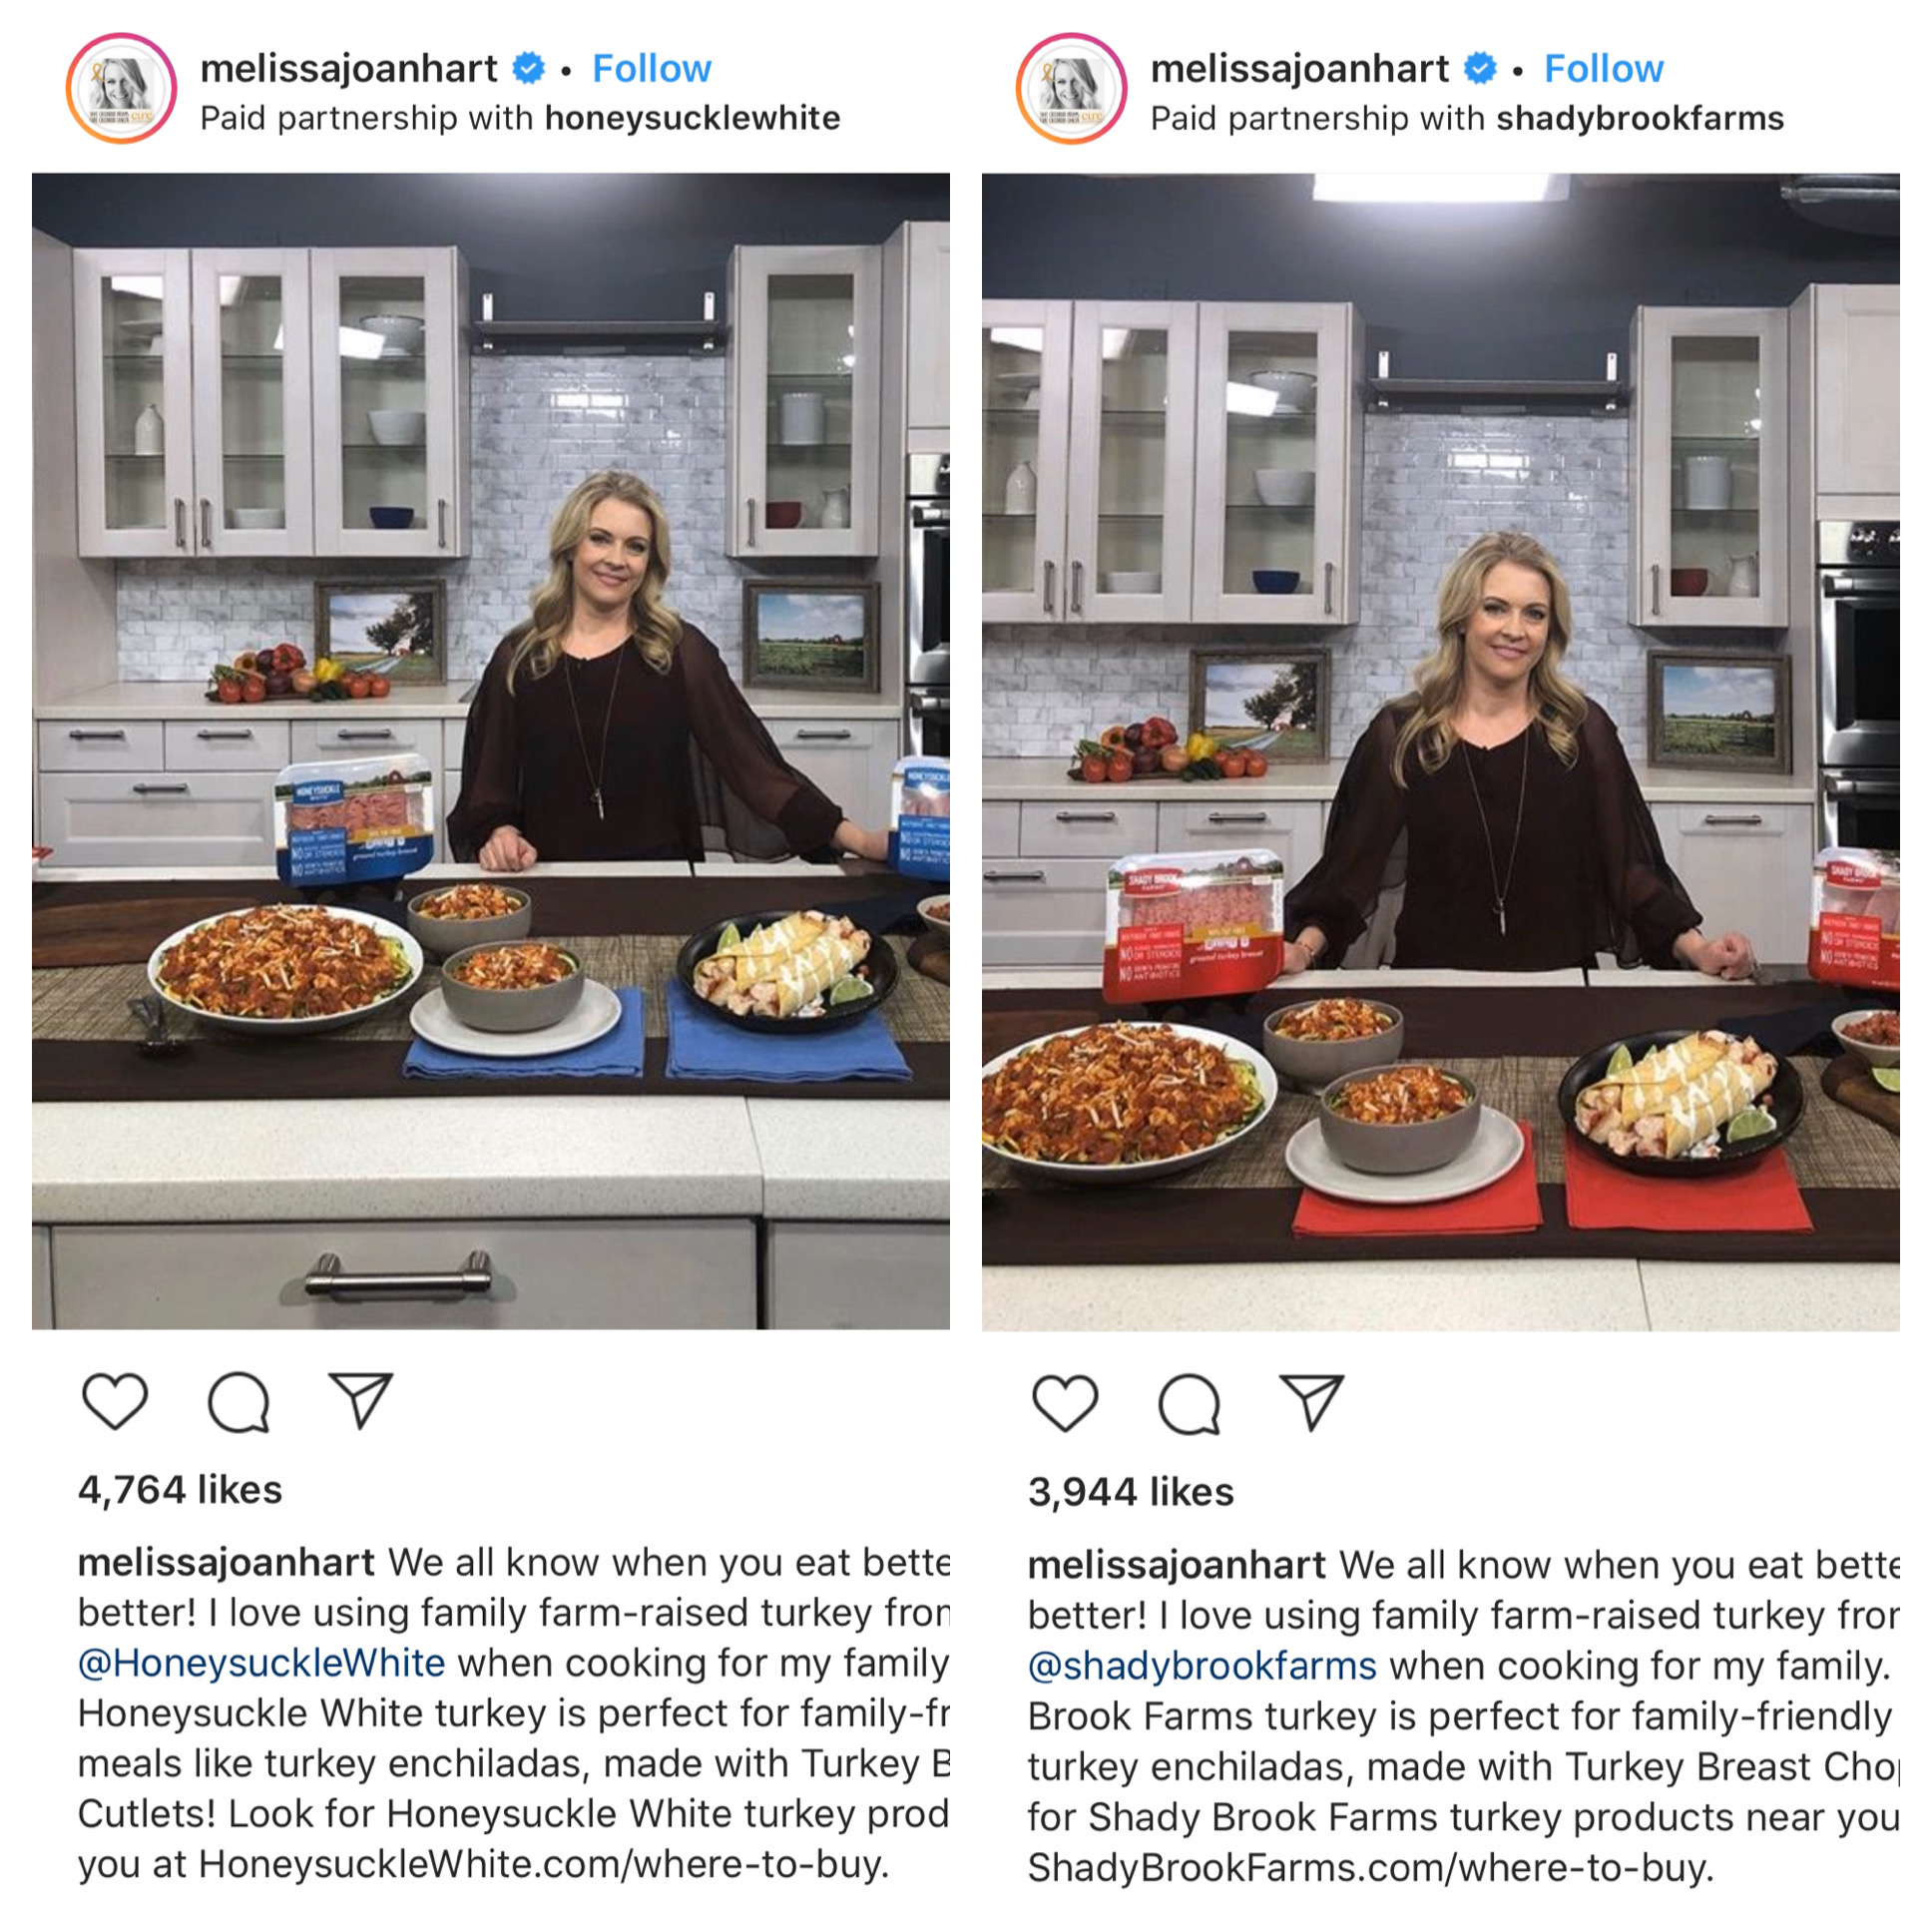
Task: Share the honeysucklewhite post via paper plane
Action: pyautogui.click(x=361, y=1400)
